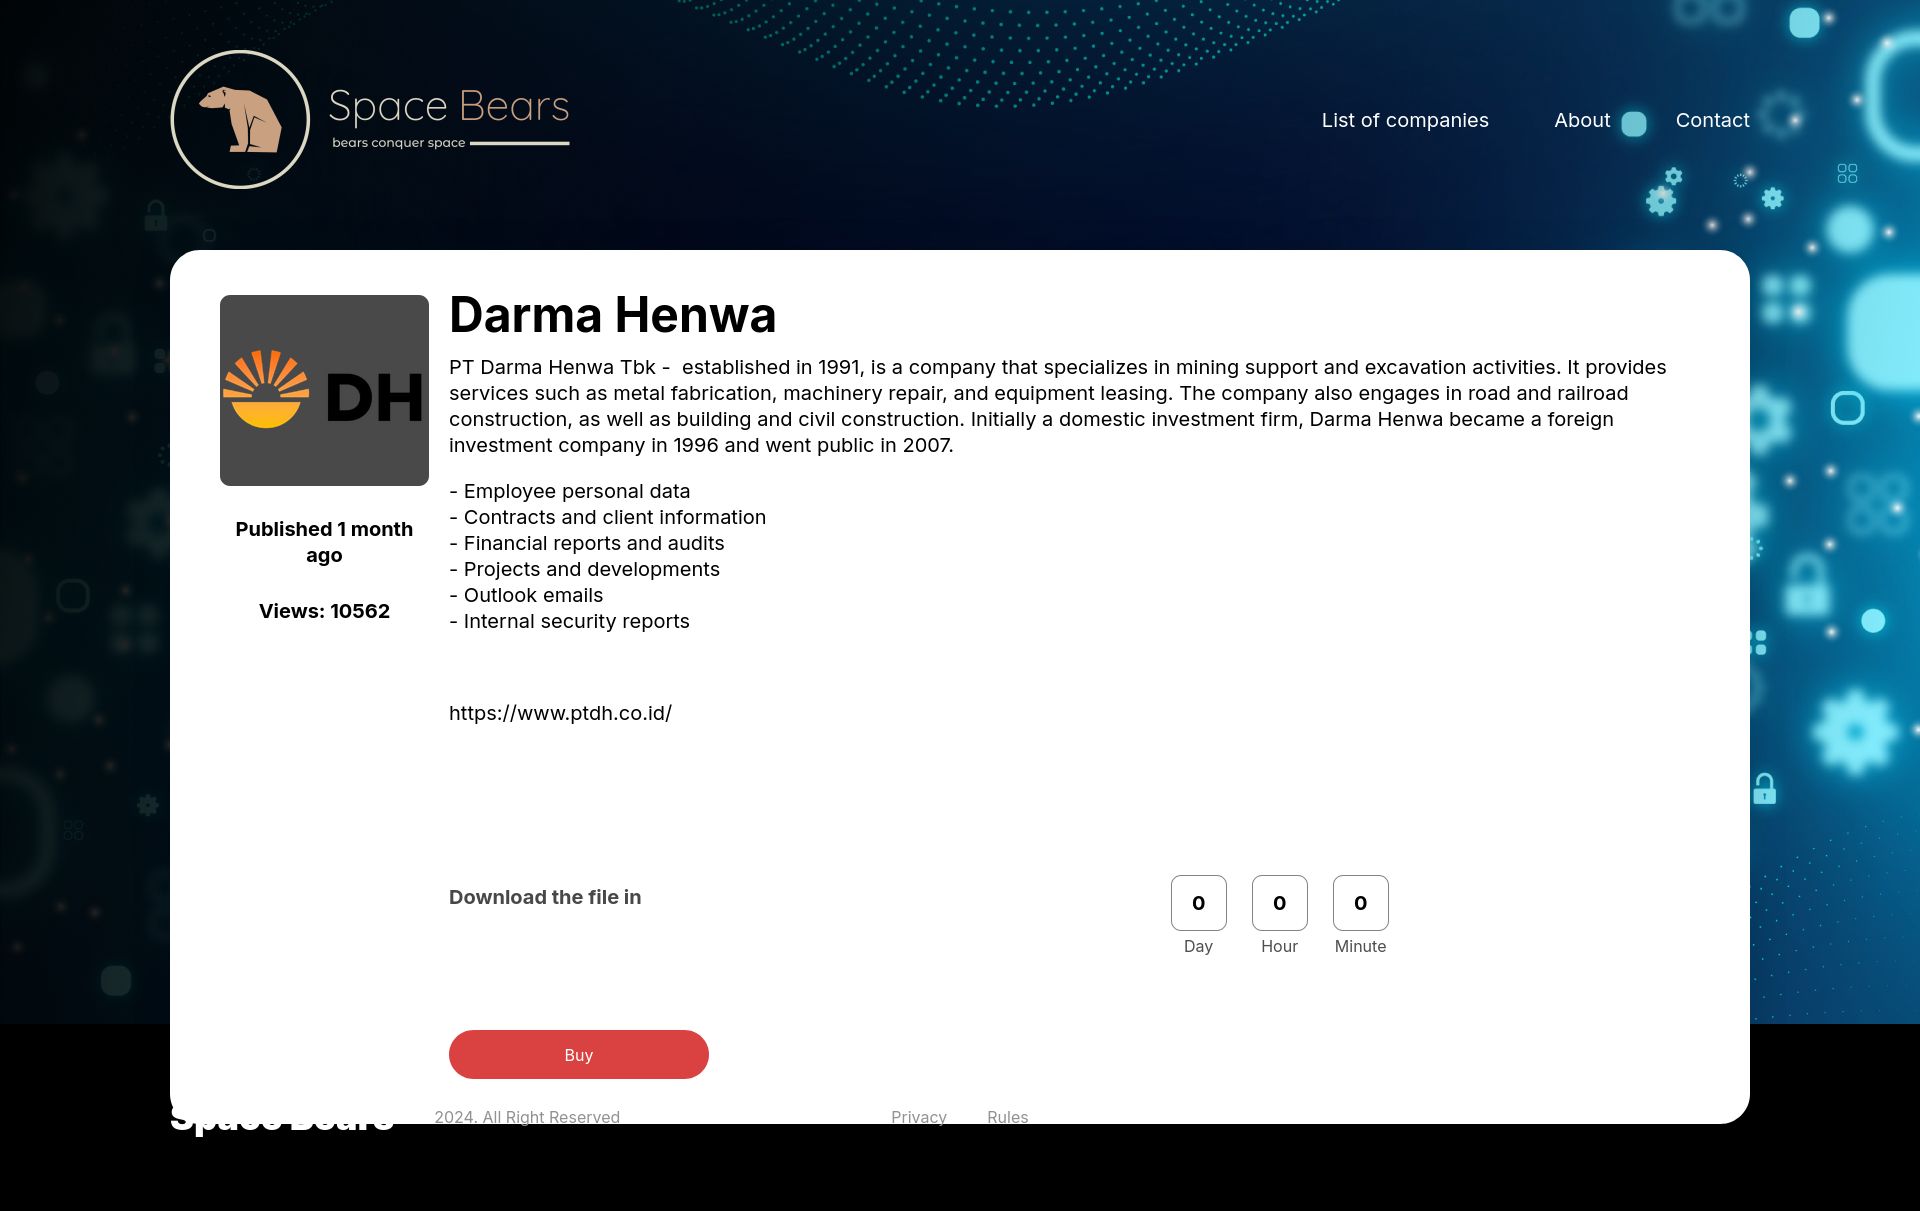Screen dimensions: 1920x1211
Task: Open the Privacy footer link
Action: tap(919, 1116)
